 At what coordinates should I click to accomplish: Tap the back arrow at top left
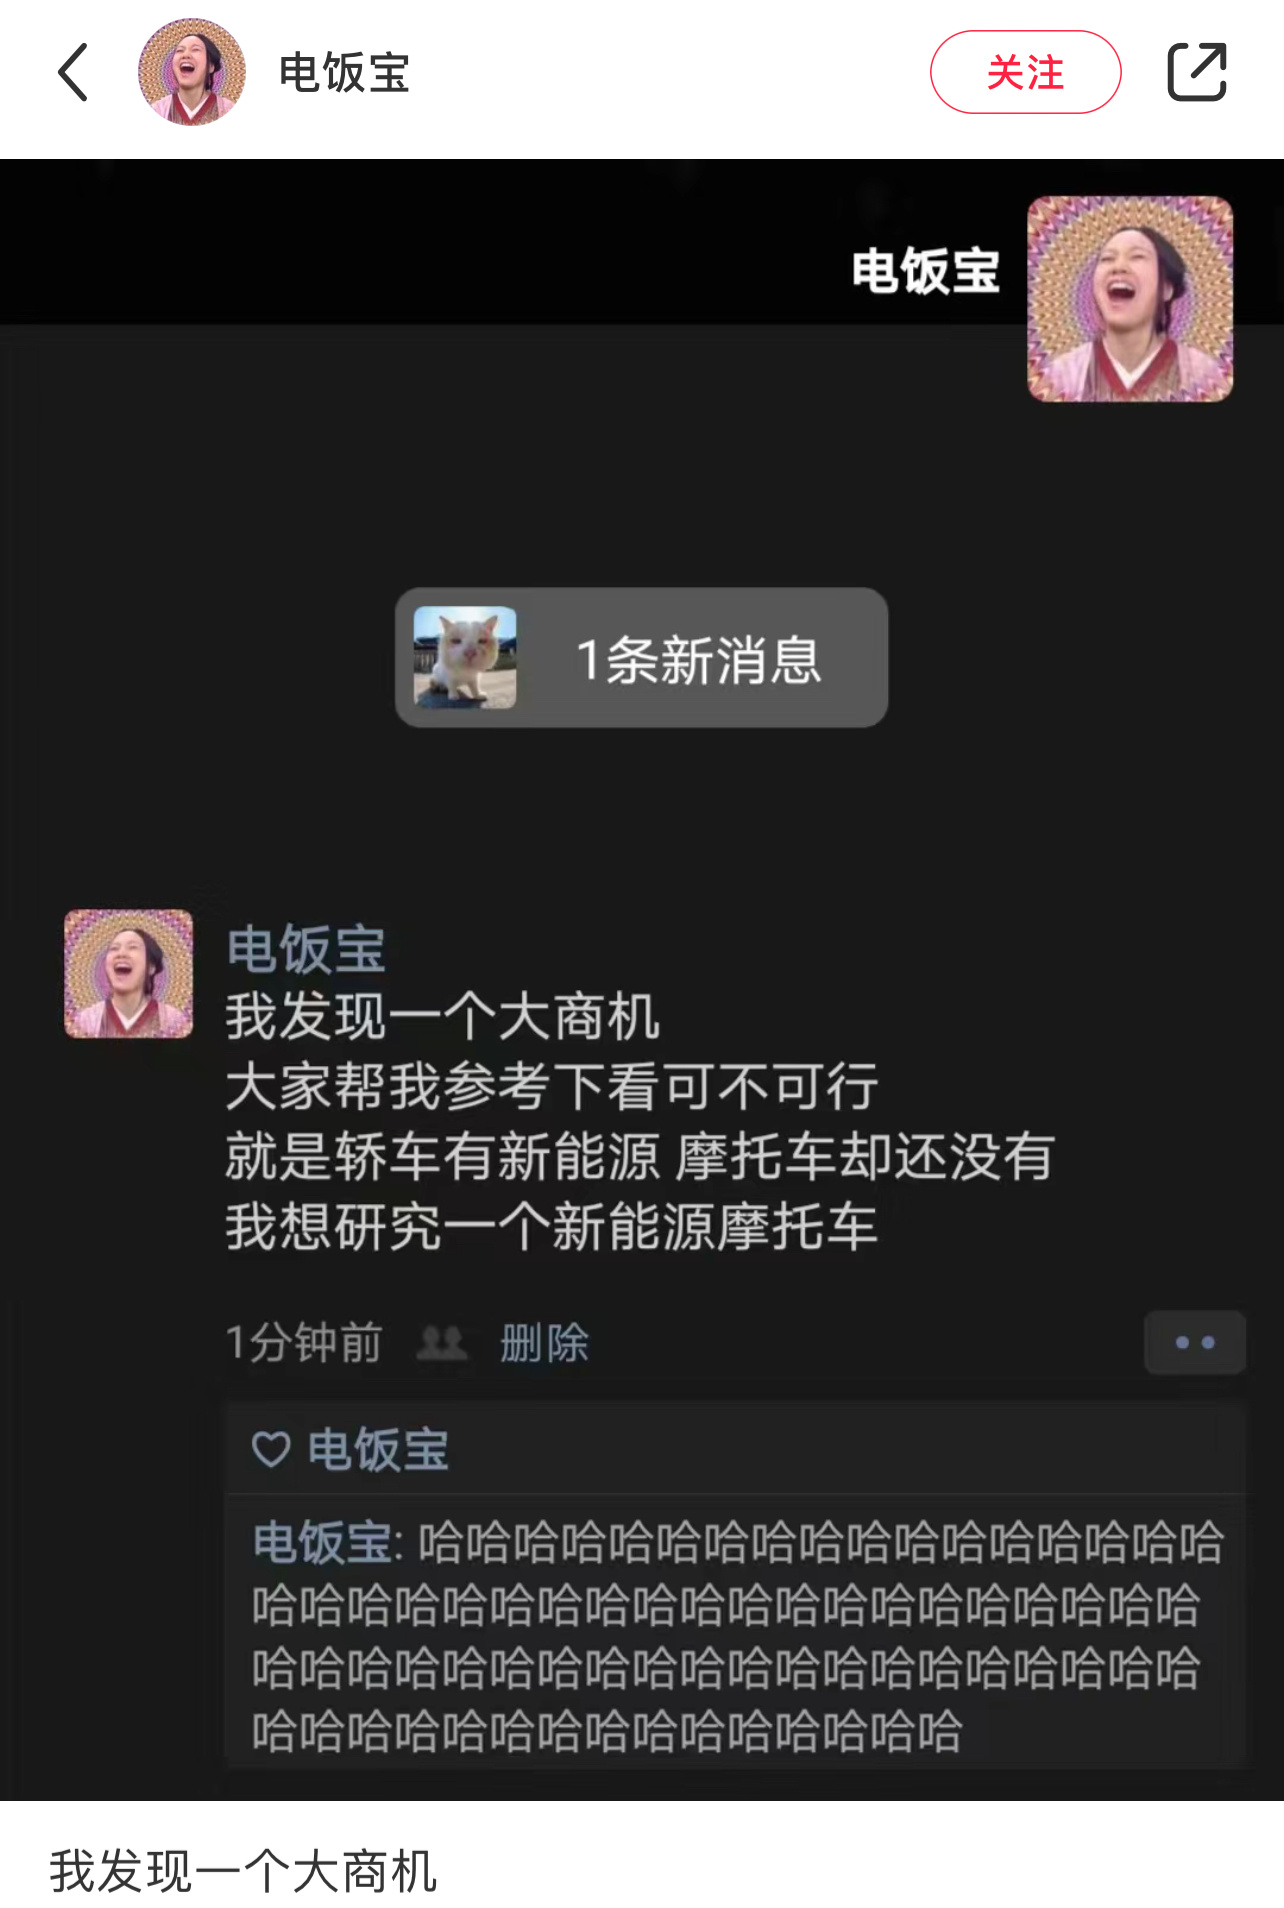[x=73, y=72]
